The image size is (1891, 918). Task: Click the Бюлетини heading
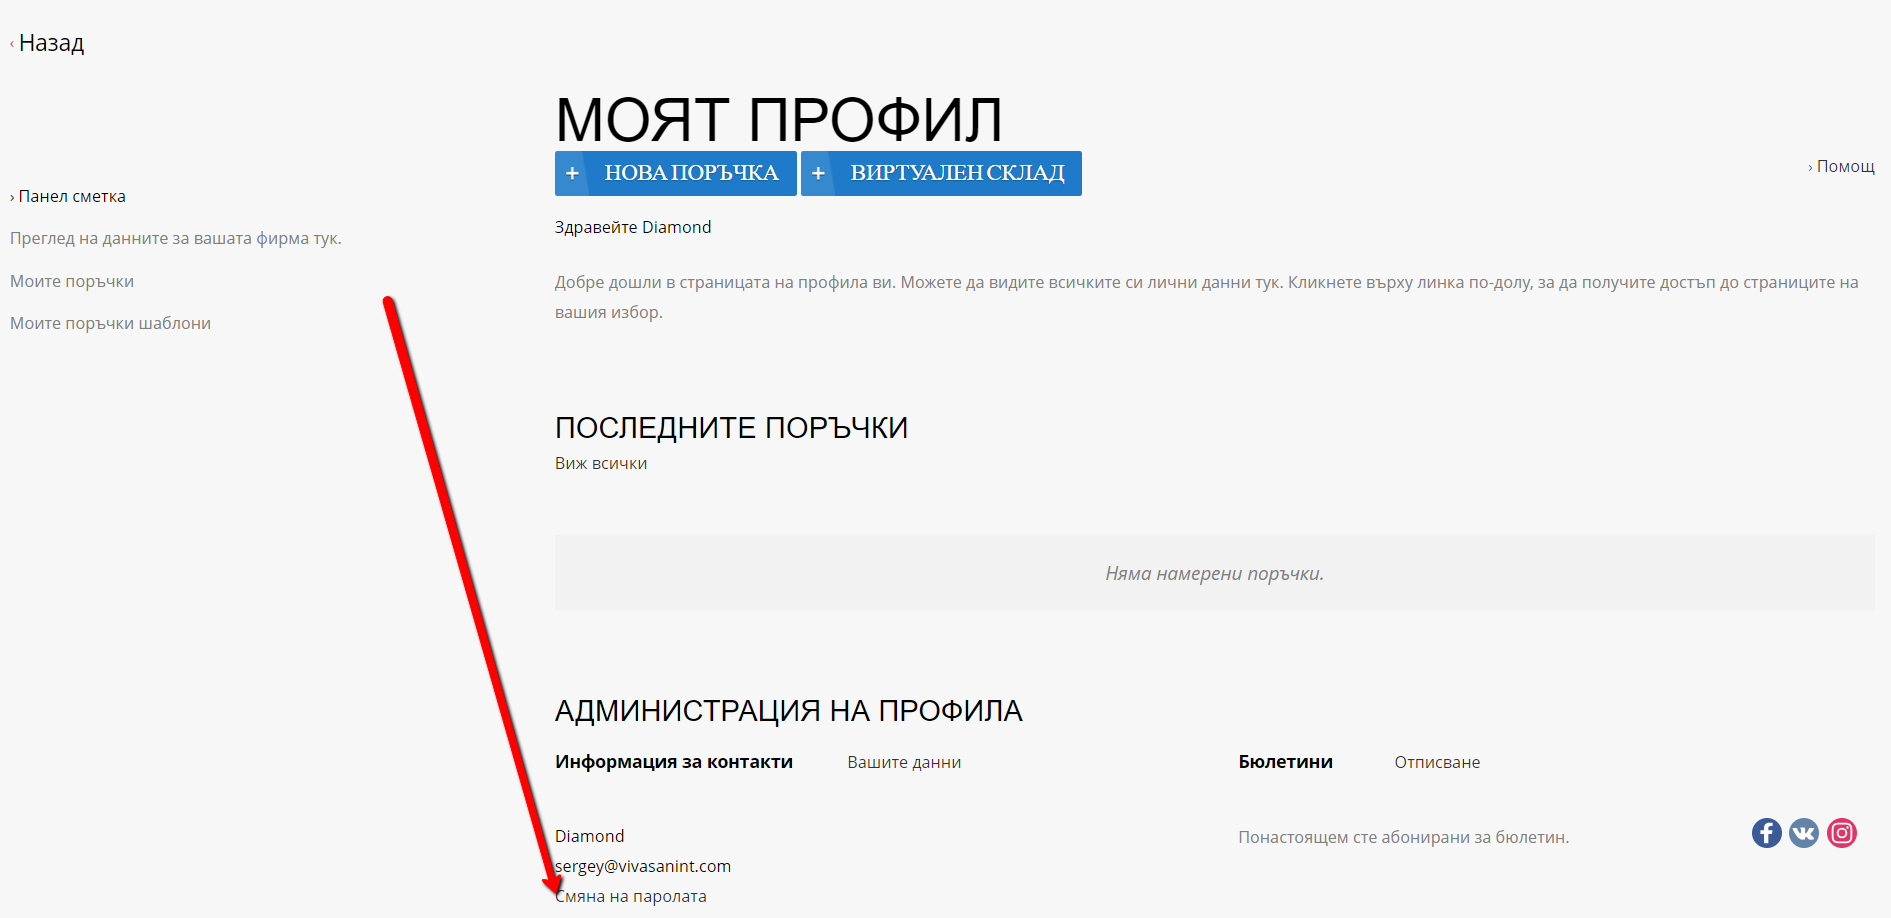(x=1285, y=762)
